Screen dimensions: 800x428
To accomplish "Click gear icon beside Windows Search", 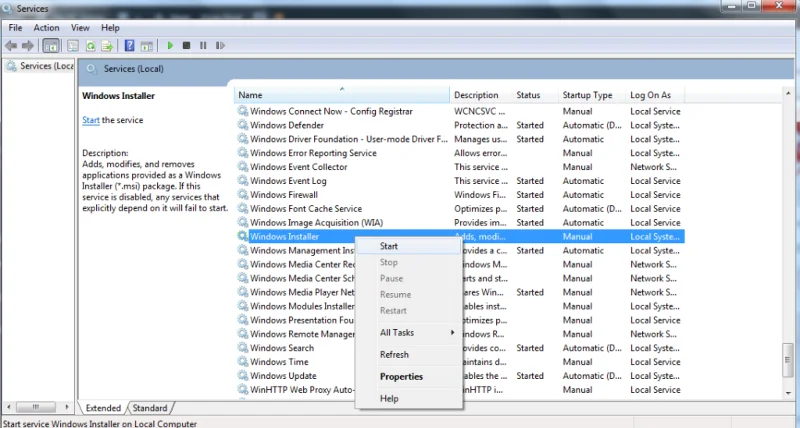I will click(243, 347).
